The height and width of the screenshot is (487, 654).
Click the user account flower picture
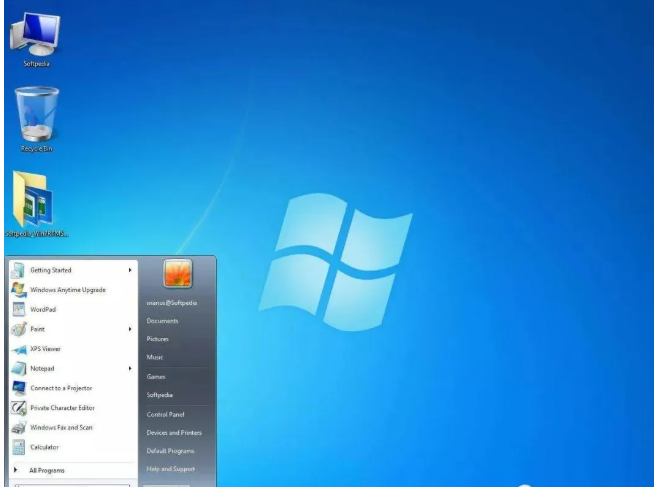(178, 274)
